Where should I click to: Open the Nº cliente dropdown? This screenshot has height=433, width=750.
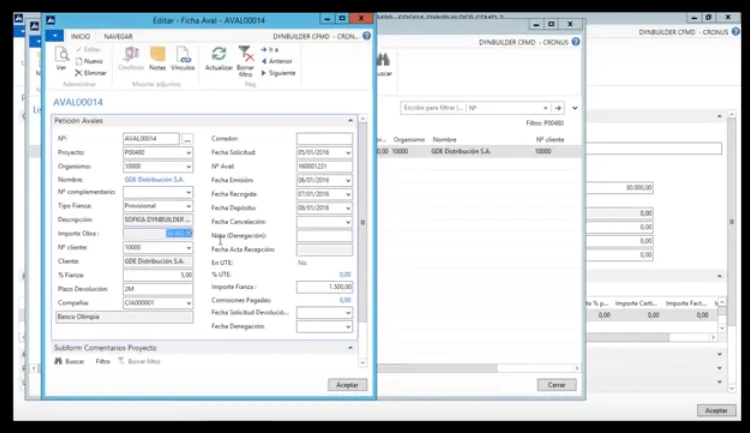(x=188, y=247)
